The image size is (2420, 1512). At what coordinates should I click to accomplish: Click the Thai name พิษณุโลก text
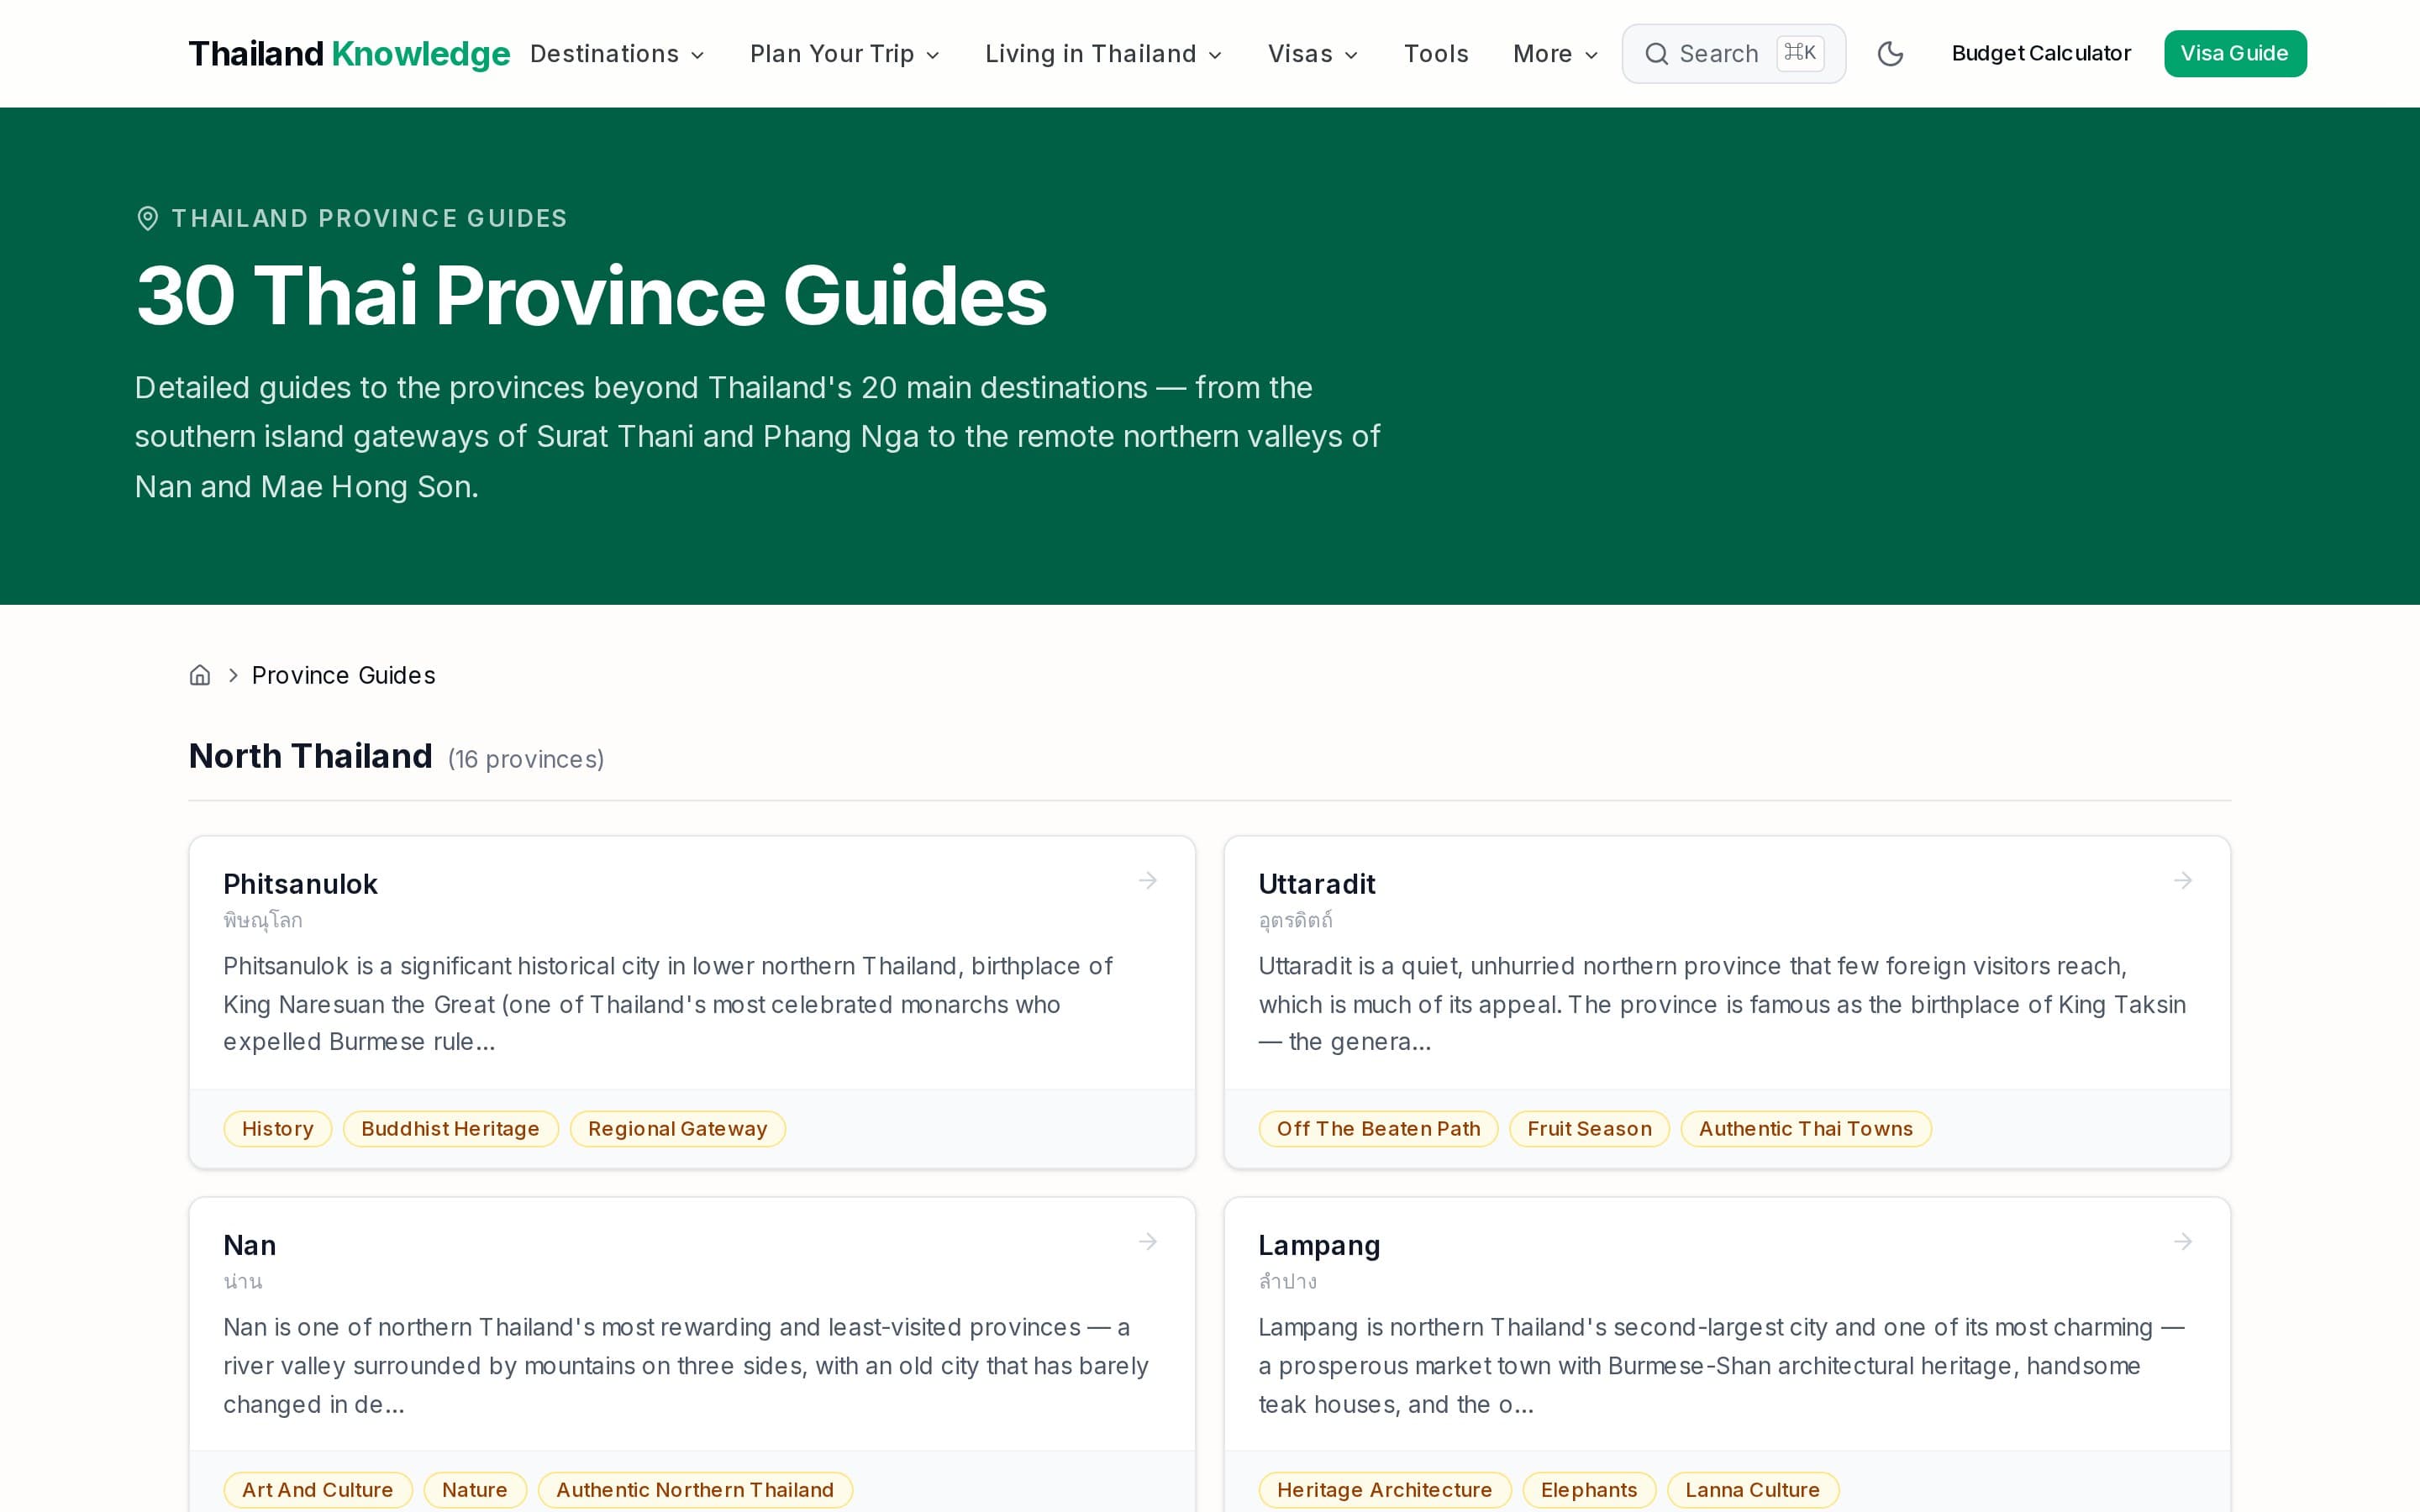[x=262, y=920]
